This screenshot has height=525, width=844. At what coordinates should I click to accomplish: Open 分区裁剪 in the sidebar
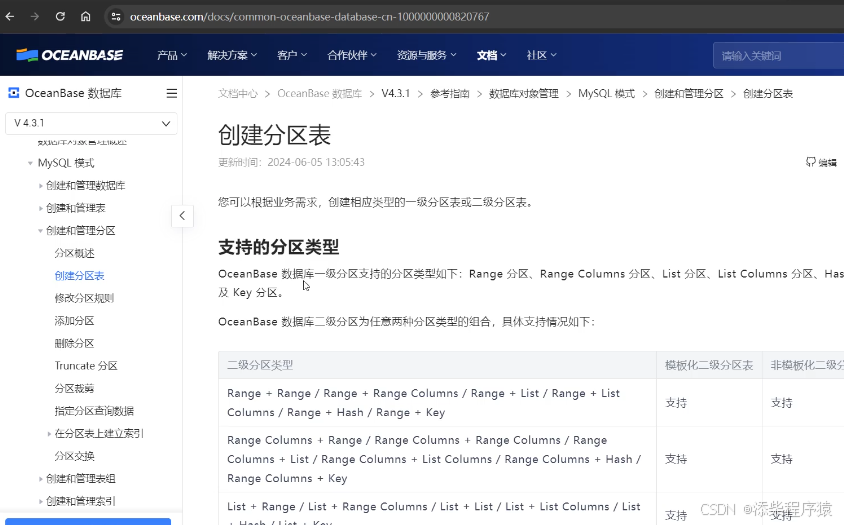pos(74,388)
